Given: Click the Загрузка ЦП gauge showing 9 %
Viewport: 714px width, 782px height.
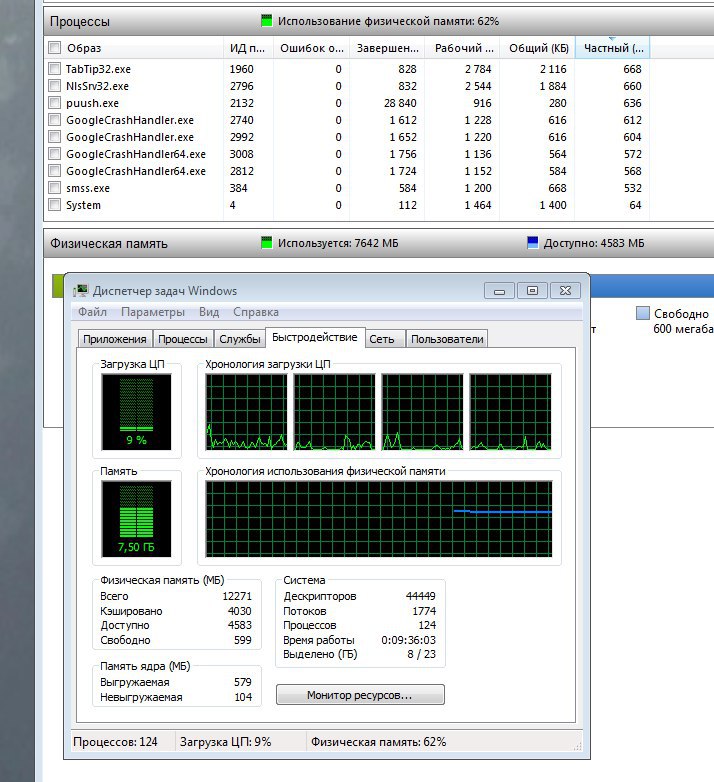Looking at the screenshot, I should [136, 412].
